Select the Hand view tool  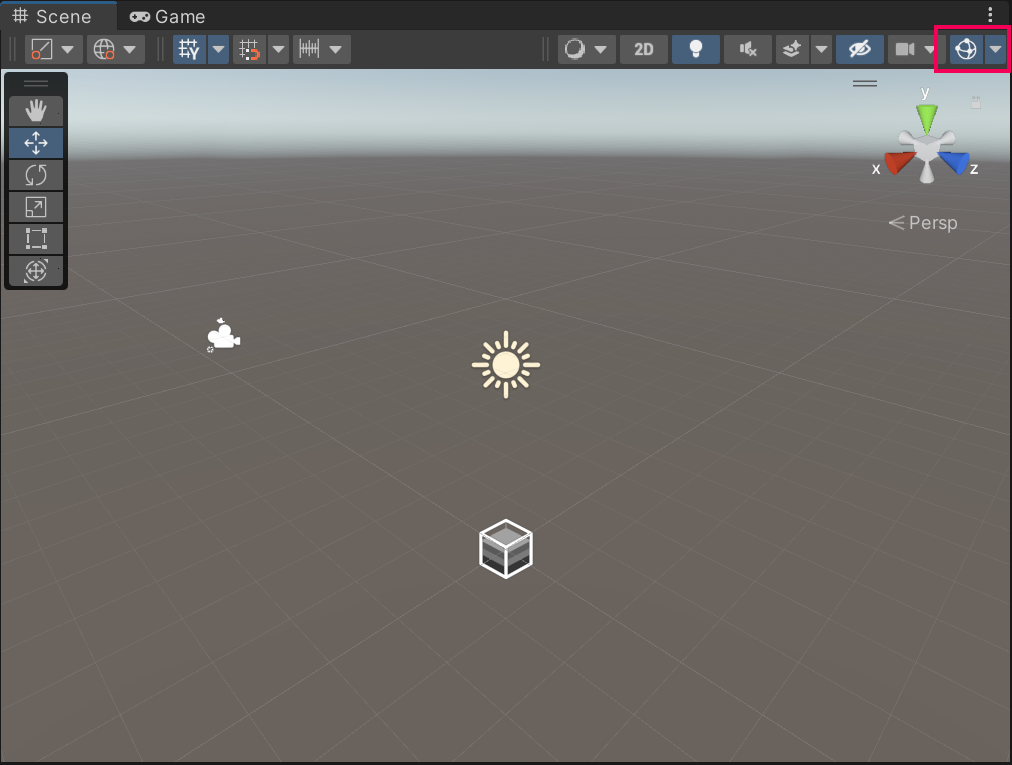pyautogui.click(x=36, y=111)
